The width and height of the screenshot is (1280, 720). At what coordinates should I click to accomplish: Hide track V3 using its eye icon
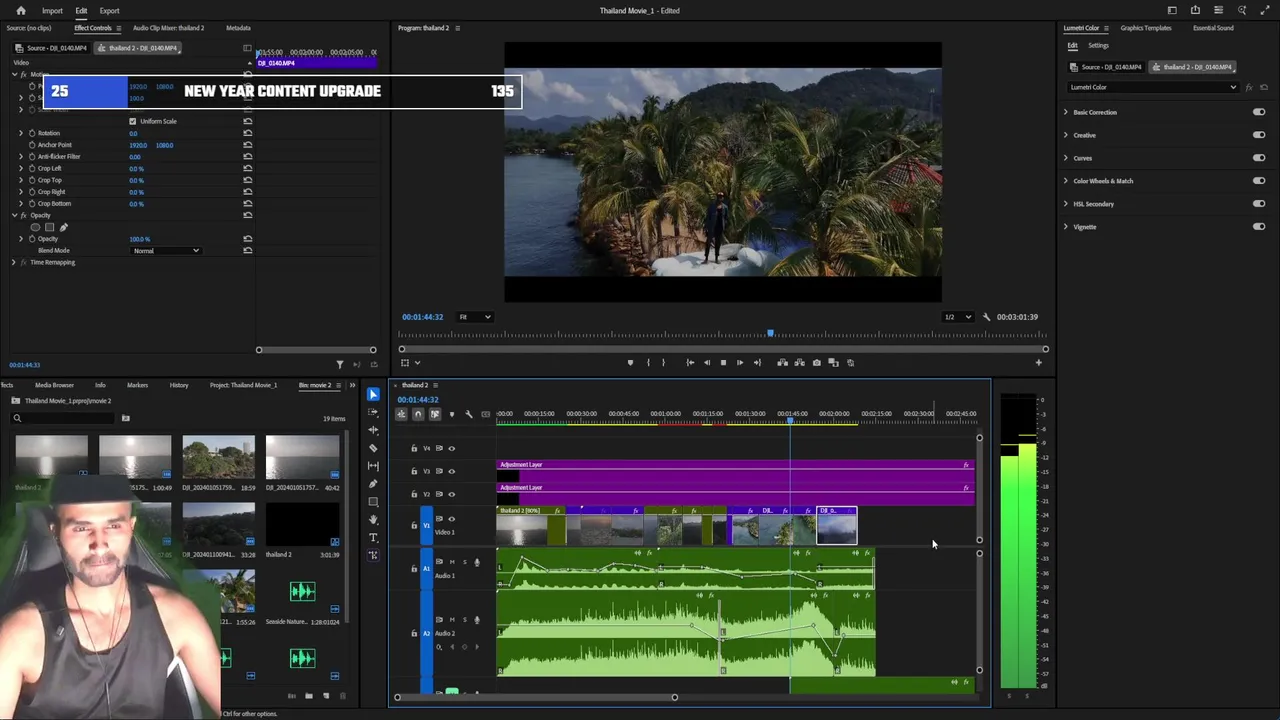(451, 471)
